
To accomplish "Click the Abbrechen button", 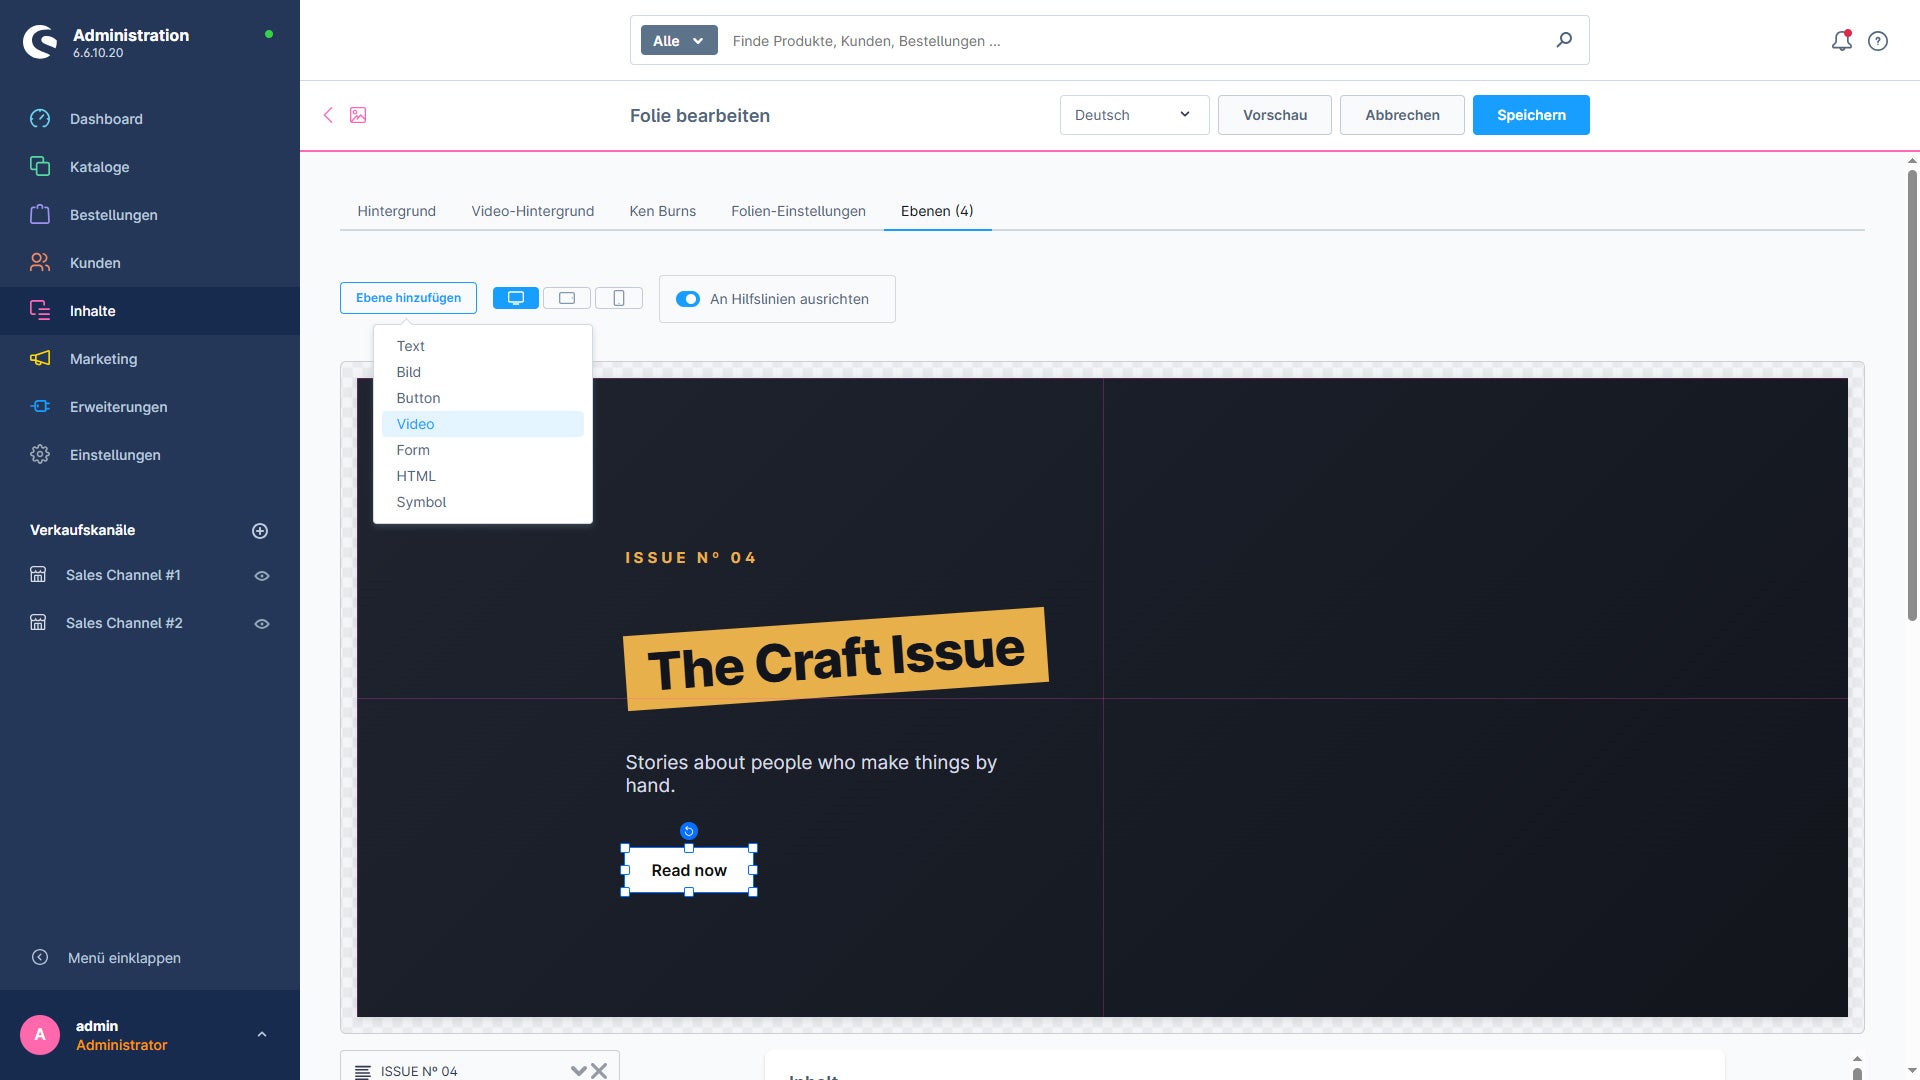I will 1402,115.
